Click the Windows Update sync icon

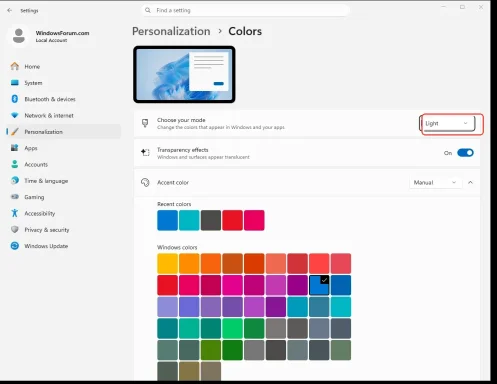(15, 246)
